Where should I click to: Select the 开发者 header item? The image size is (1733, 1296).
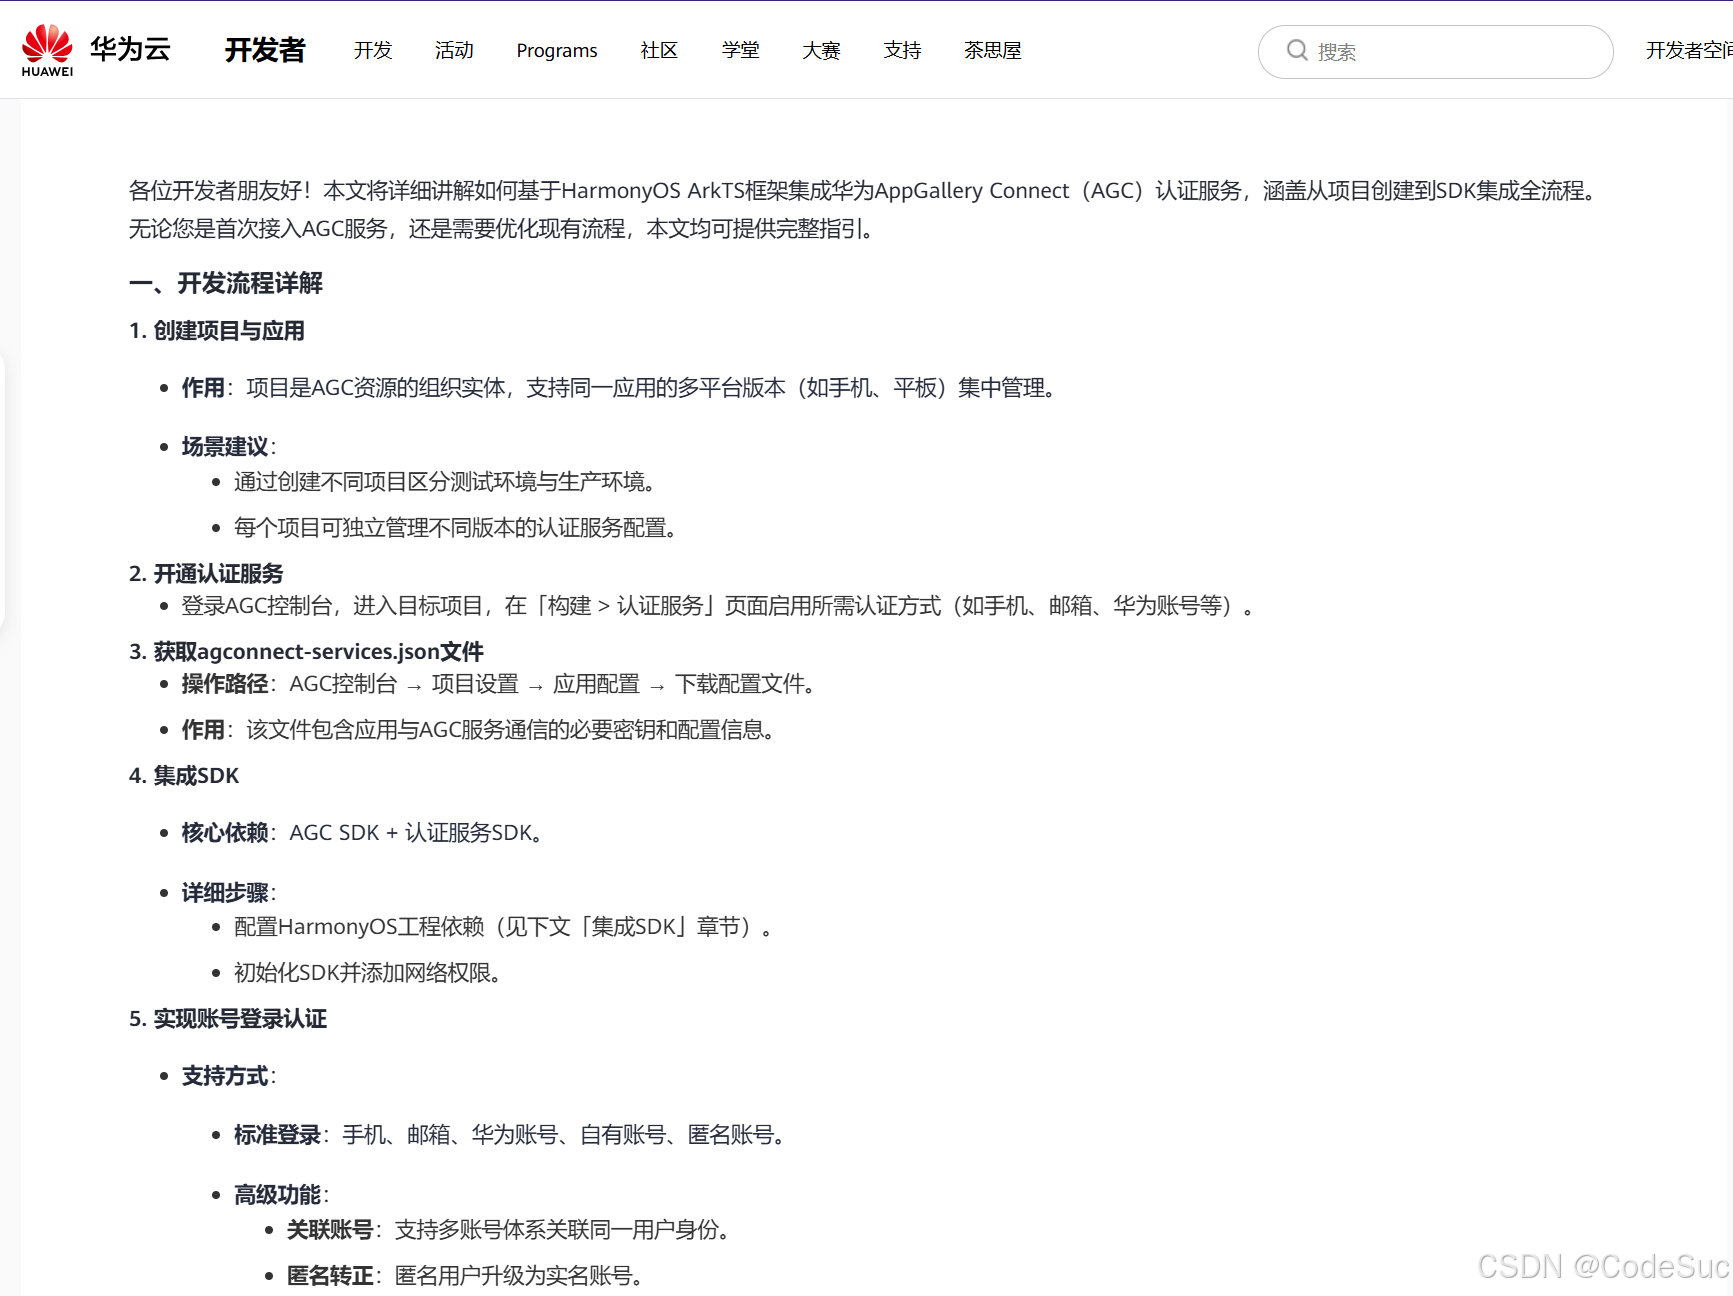point(265,50)
